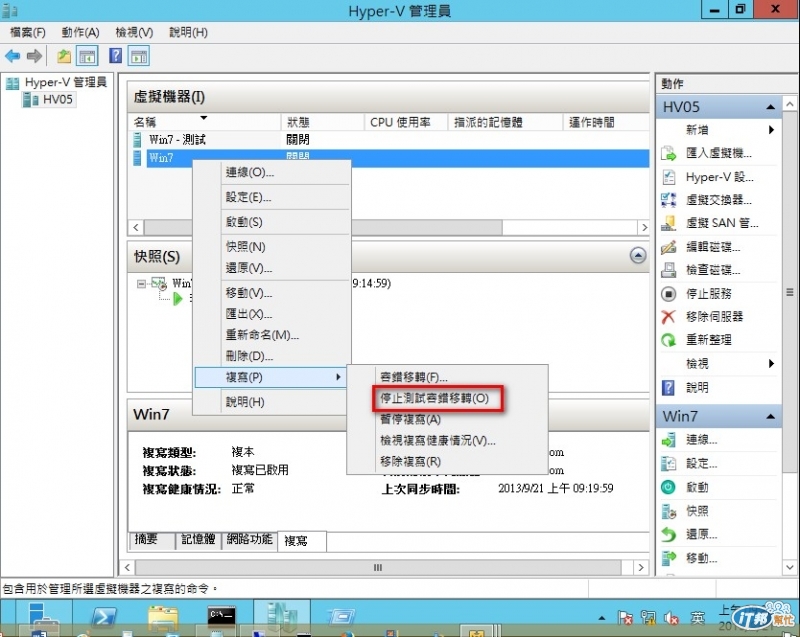Open the 檔案(F) menu
The image size is (800, 637).
coord(28,32)
